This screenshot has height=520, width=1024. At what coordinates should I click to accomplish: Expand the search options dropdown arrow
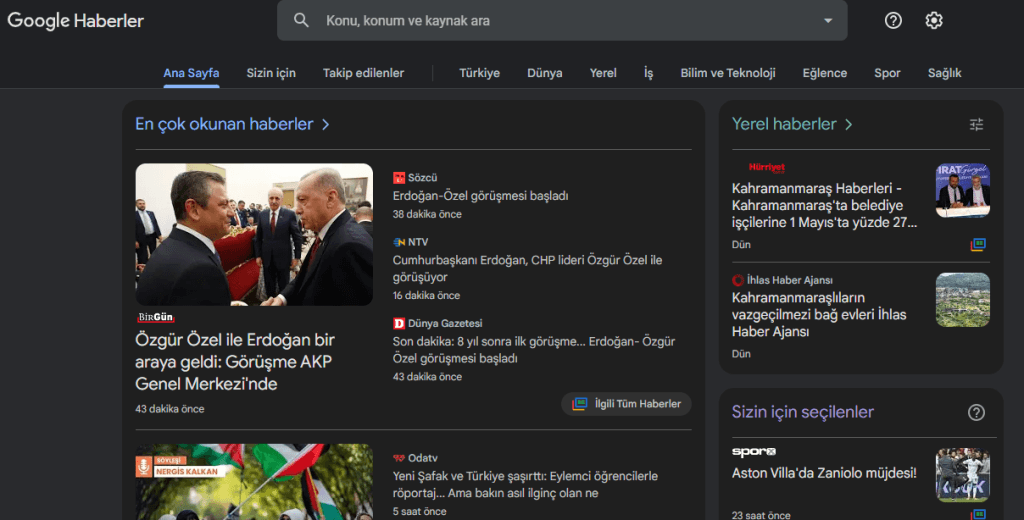827,20
